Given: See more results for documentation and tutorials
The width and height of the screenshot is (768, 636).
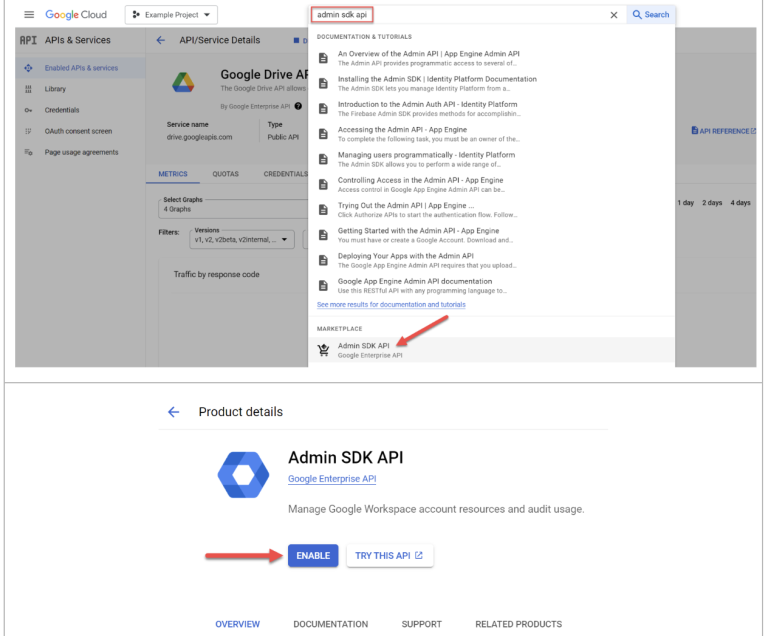Looking at the screenshot, I should 391,304.
